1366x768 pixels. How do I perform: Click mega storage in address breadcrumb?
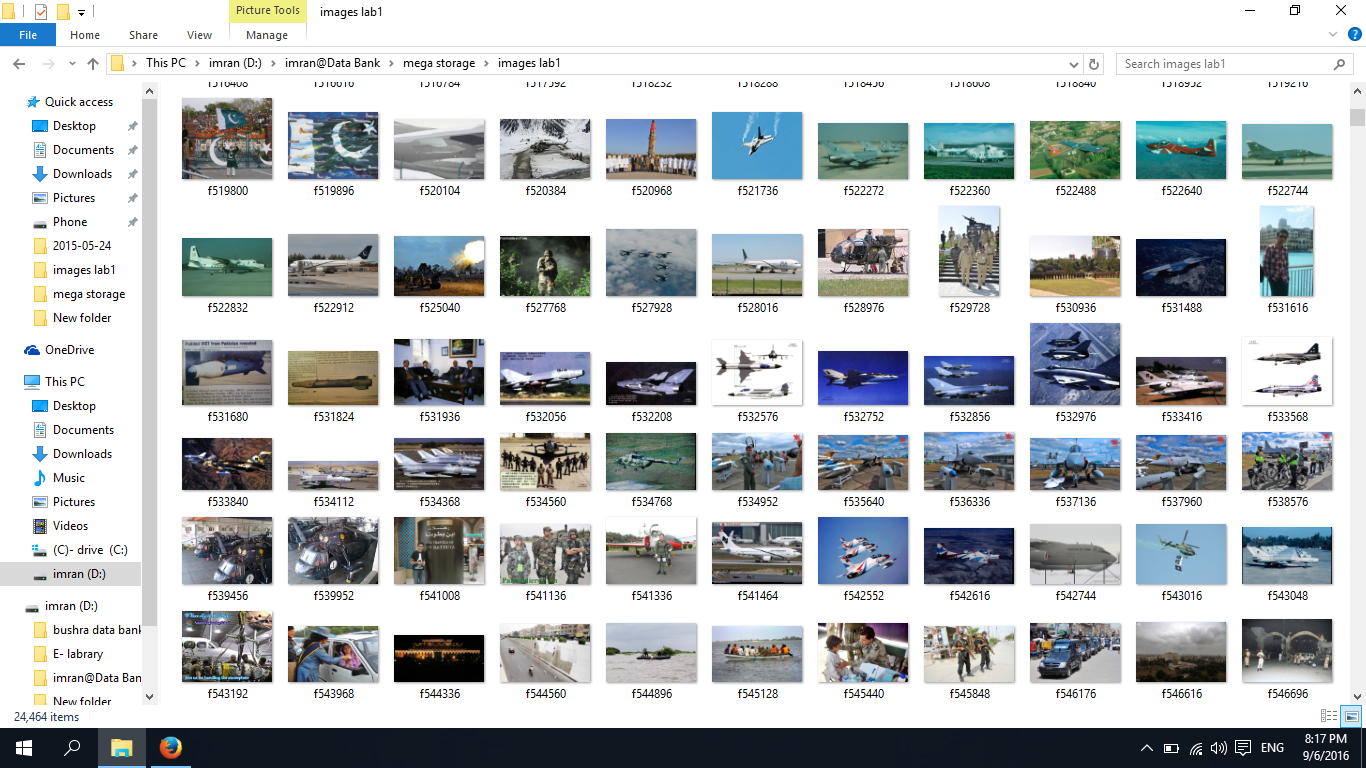pyautogui.click(x=439, y=63)
